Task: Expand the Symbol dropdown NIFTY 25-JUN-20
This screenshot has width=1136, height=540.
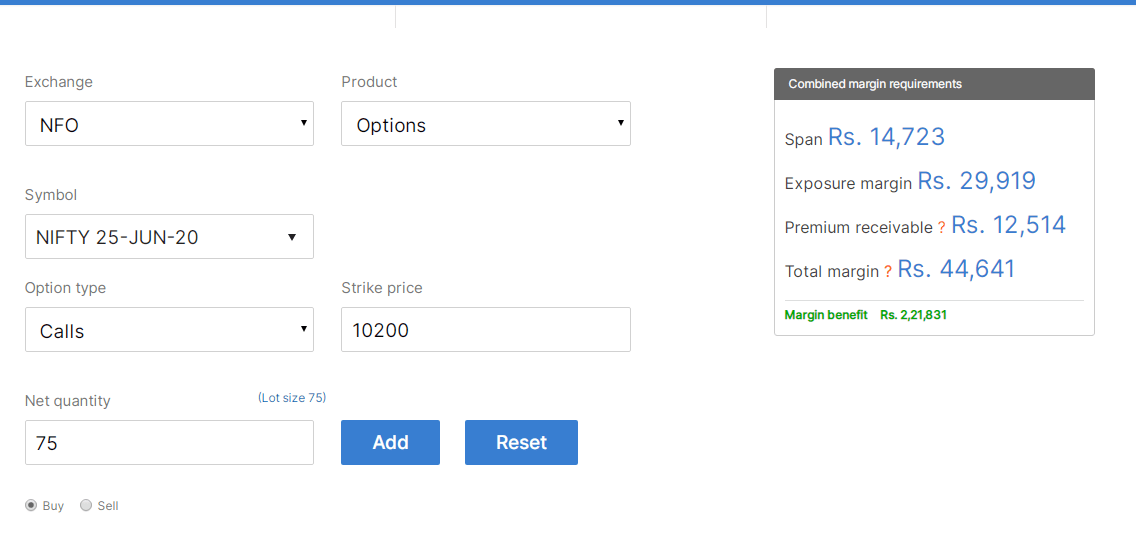Action: (x=170, y=236)
